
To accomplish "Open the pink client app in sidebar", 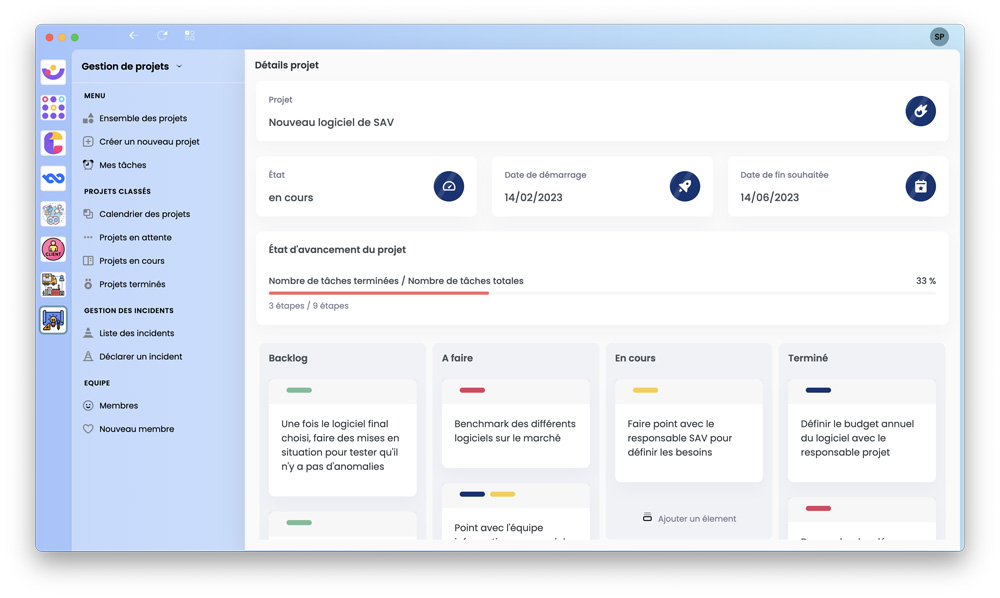I will point(53,249).
